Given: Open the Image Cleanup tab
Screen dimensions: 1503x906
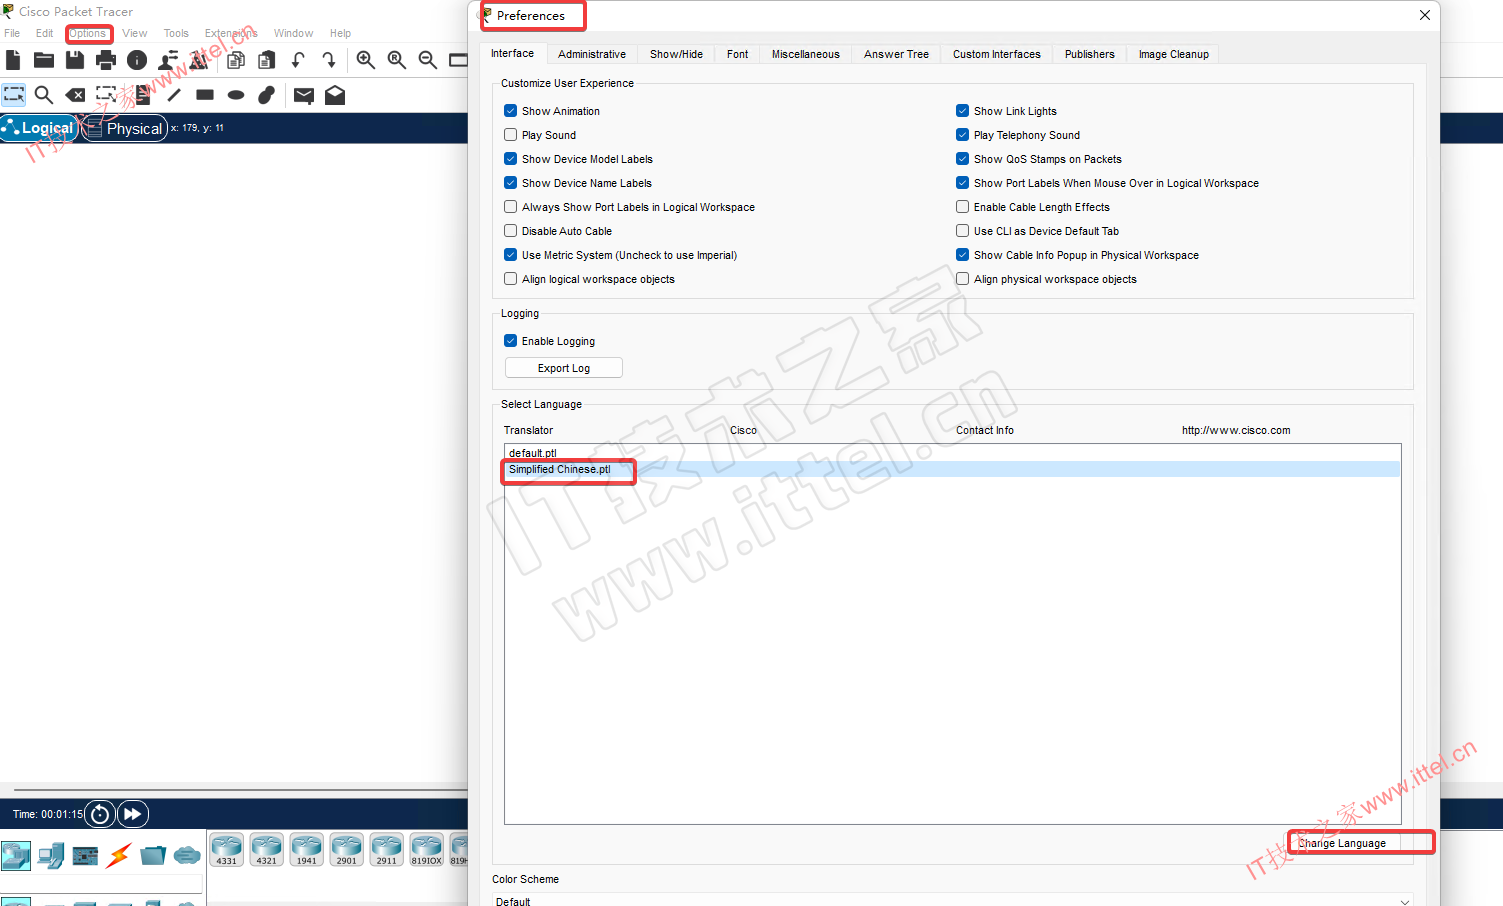Looking at the screenshot, I should [x=1174, y=54].
